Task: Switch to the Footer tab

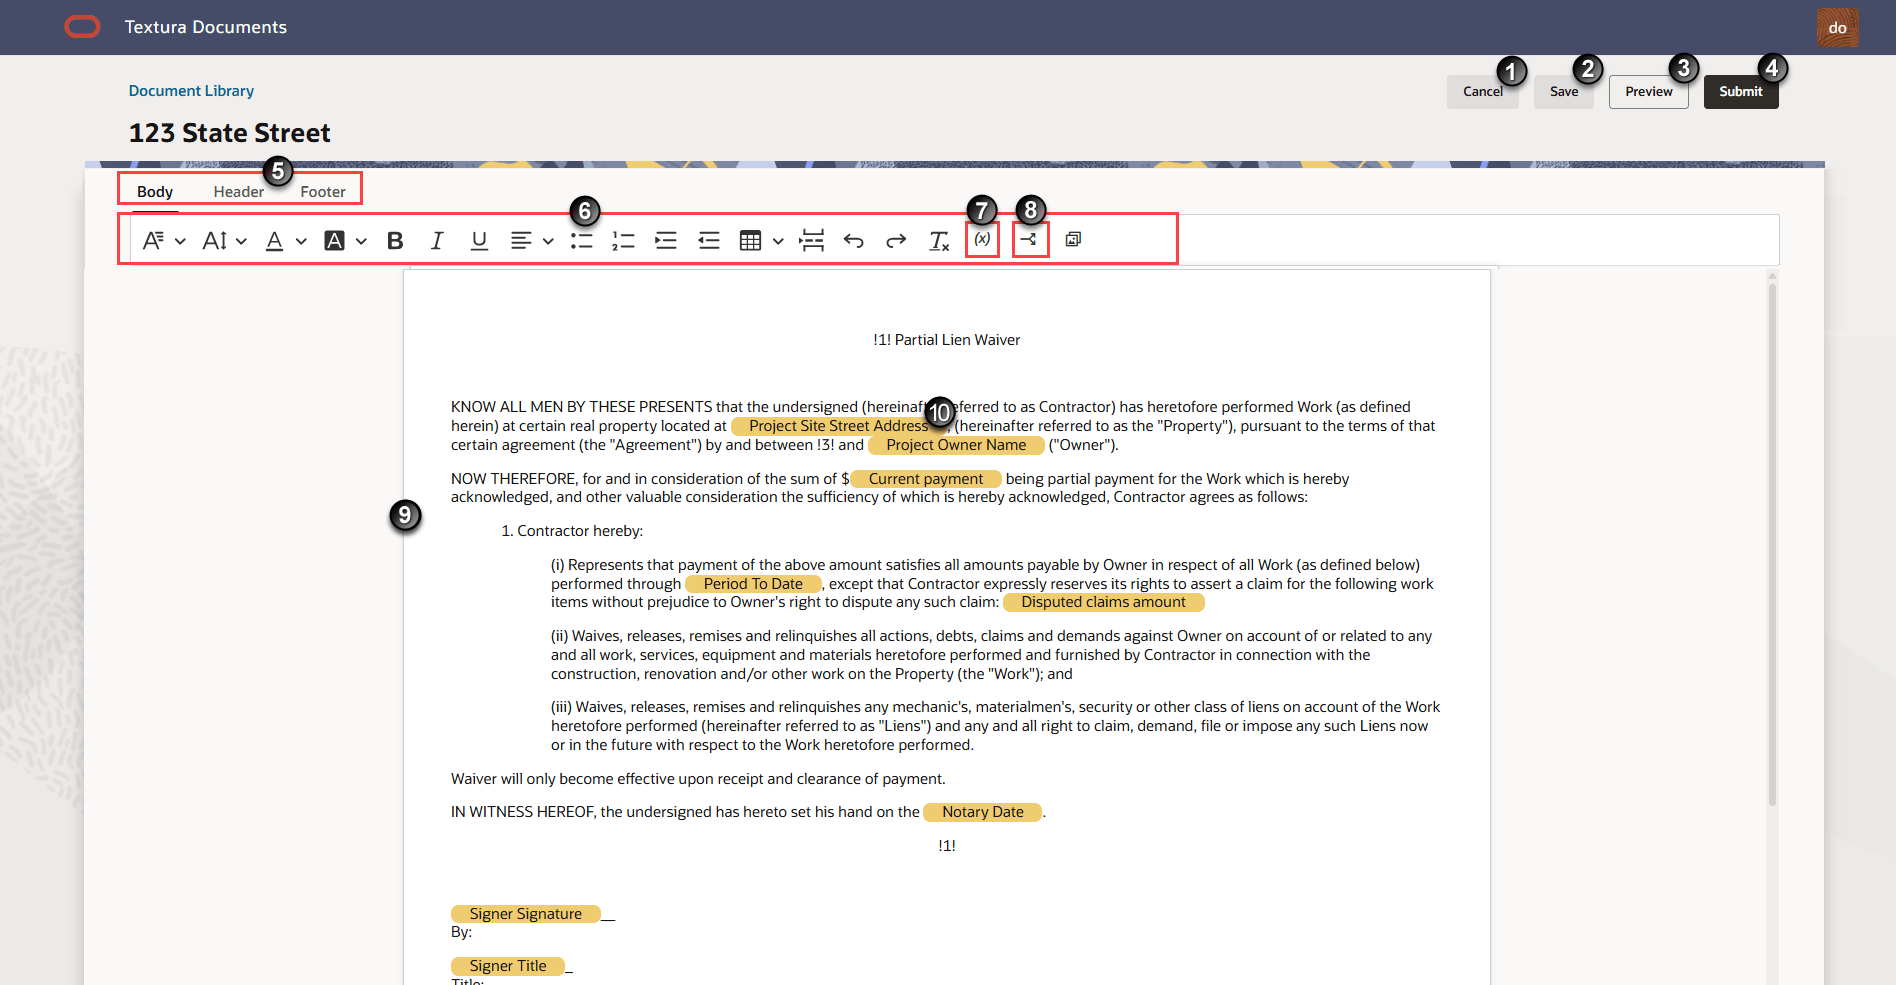Action: 322,191
